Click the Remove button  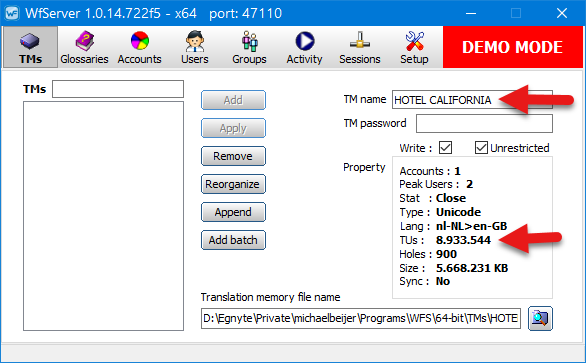click(x=233, y=156)
